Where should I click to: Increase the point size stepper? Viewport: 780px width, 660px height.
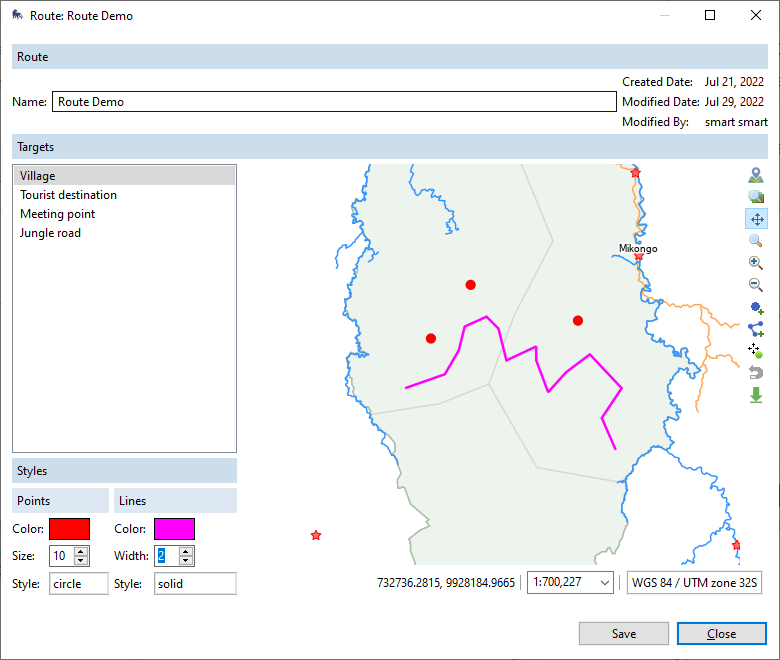(x=82, y=551)
